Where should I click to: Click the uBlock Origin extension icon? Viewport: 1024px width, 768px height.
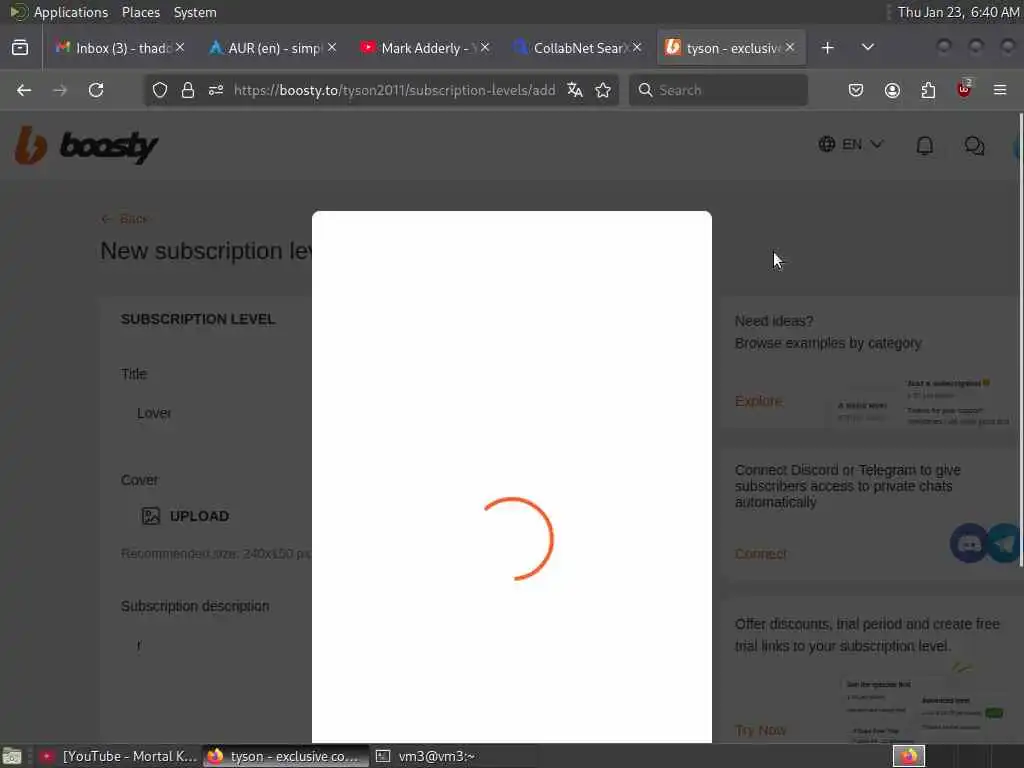pyautogui.click(x=964, y=89)
